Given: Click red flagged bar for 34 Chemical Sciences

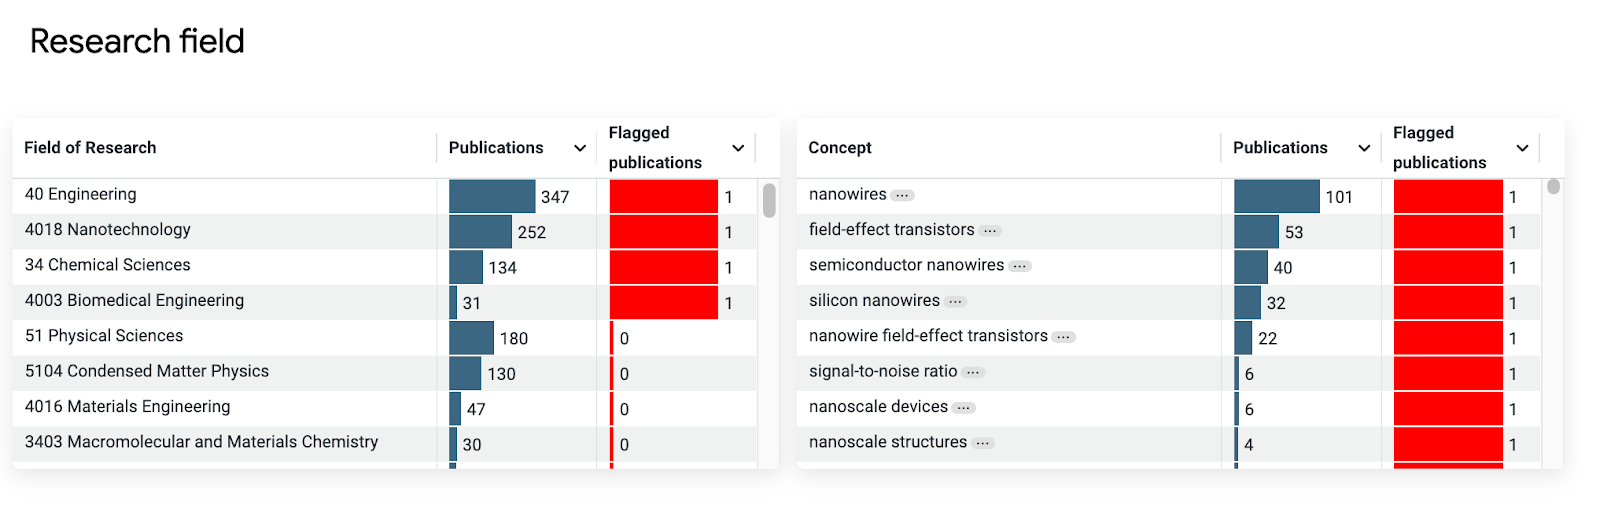Looking at the screenshot, I should point(664,267).
